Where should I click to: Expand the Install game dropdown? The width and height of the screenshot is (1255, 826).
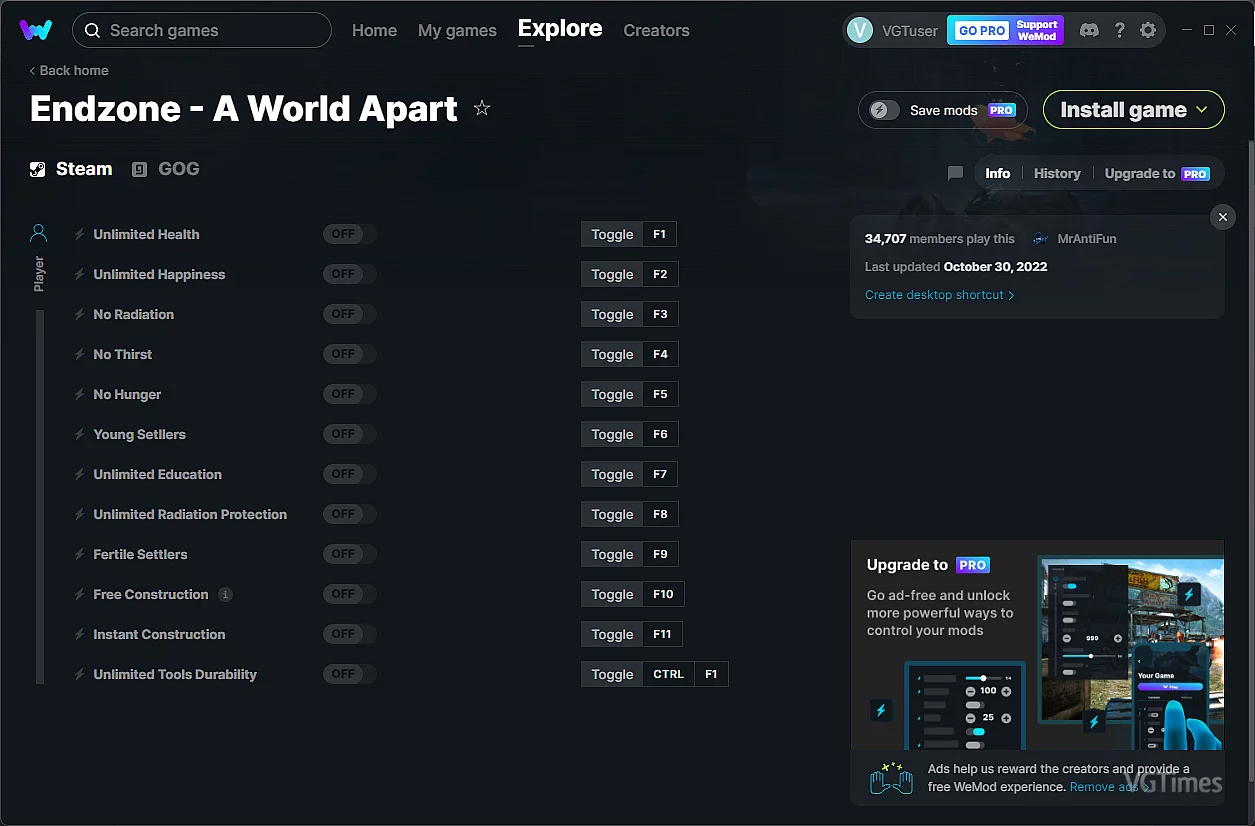[x=1133, y=110]
